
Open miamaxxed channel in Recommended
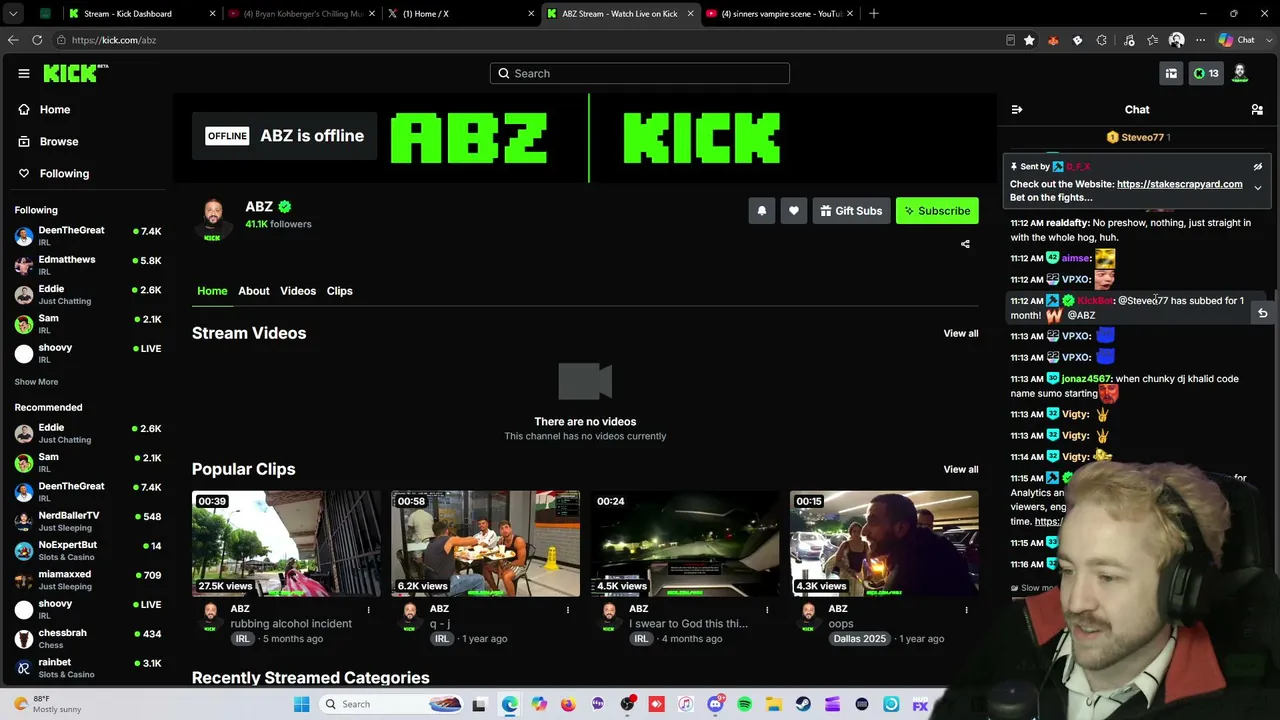click(x=88, y=580)
